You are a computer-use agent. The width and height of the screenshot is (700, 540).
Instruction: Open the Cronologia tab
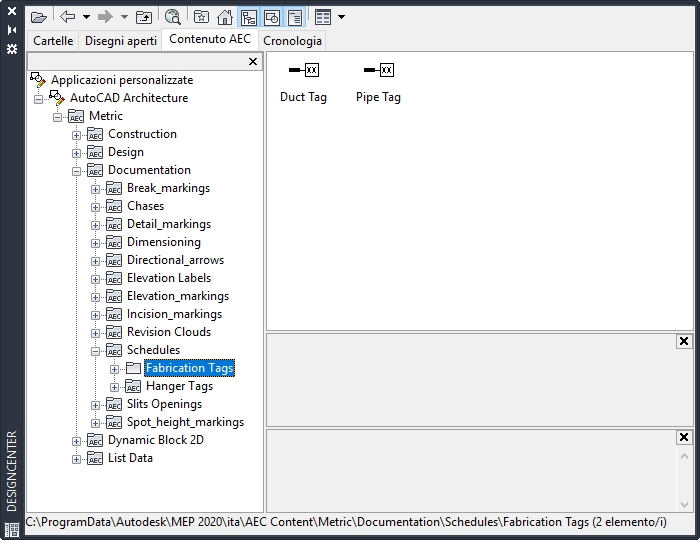click(x=292, y=41)
